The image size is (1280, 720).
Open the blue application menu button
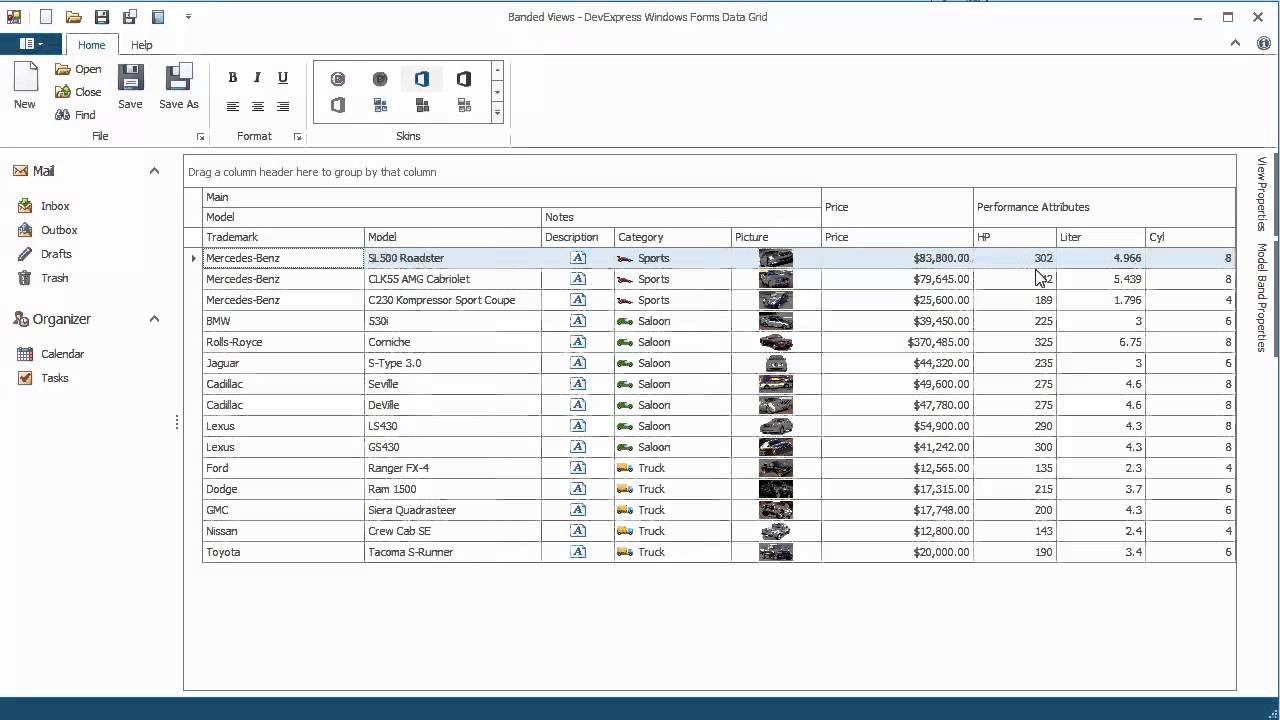click(31, 44)
